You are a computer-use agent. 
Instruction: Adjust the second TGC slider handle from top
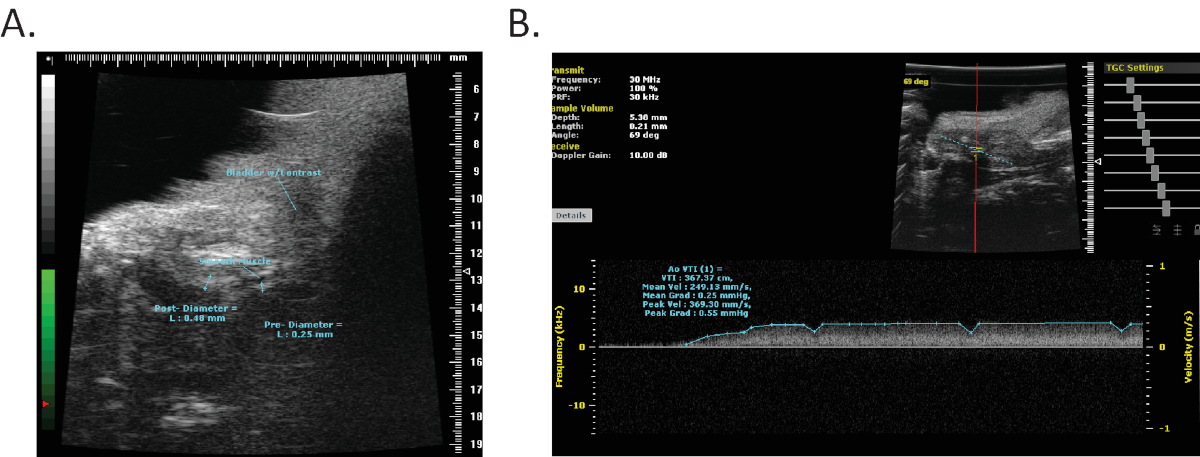pyautogui.click(x=1136, y=103)
